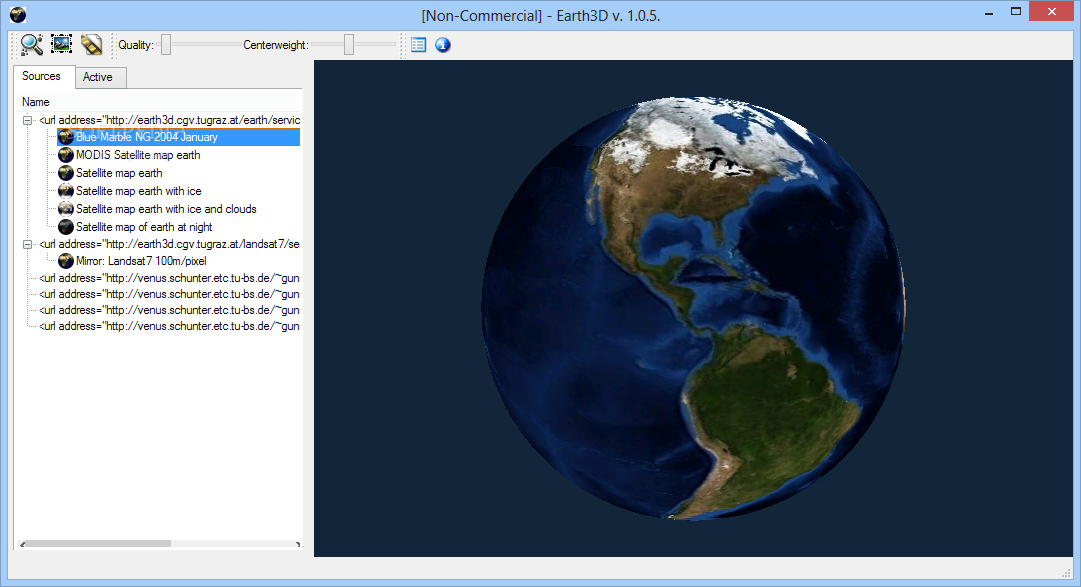Click globe icon beside Mirror: Landsat7
Image resolution: width=1081 pixels, height=587 pixels.
pos(65,261)
